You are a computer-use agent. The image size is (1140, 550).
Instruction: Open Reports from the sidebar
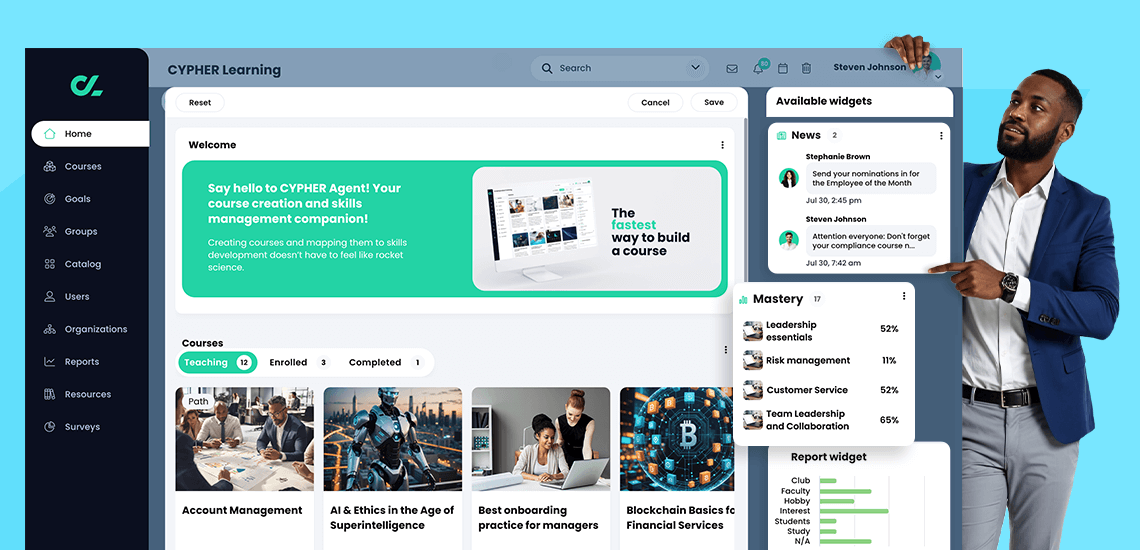(x=81, y=362)
